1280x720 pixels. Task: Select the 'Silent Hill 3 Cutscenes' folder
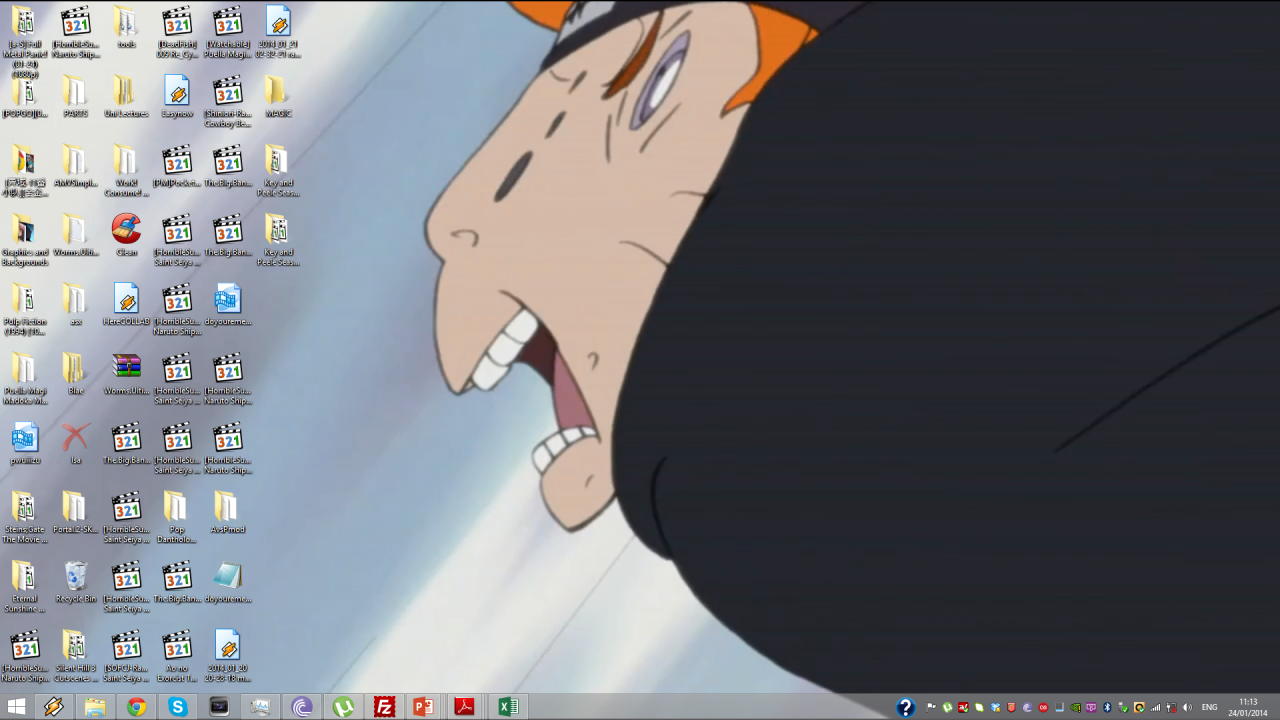click(x=75, y=656)
